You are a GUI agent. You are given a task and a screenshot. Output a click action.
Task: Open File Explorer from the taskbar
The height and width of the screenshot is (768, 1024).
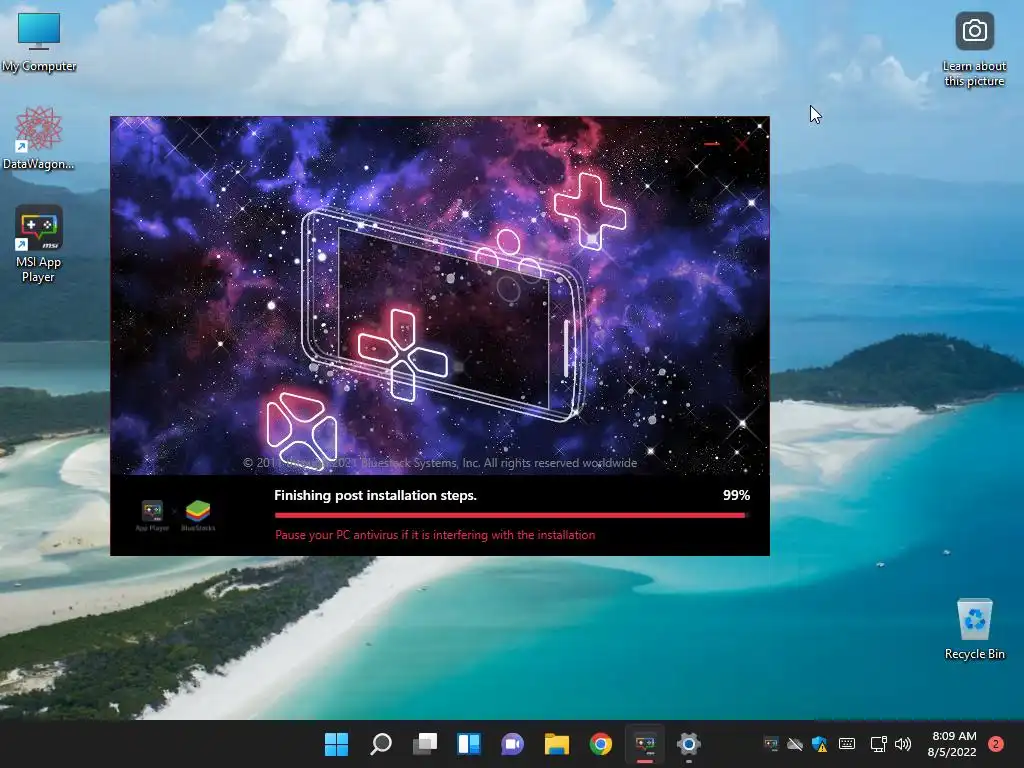coord(557,744)
